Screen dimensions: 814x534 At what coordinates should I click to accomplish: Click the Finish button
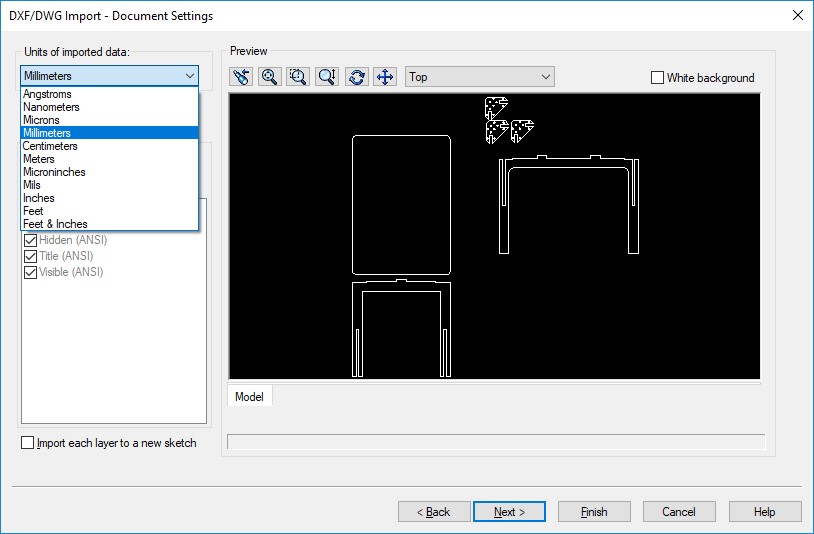coord(594,512)
